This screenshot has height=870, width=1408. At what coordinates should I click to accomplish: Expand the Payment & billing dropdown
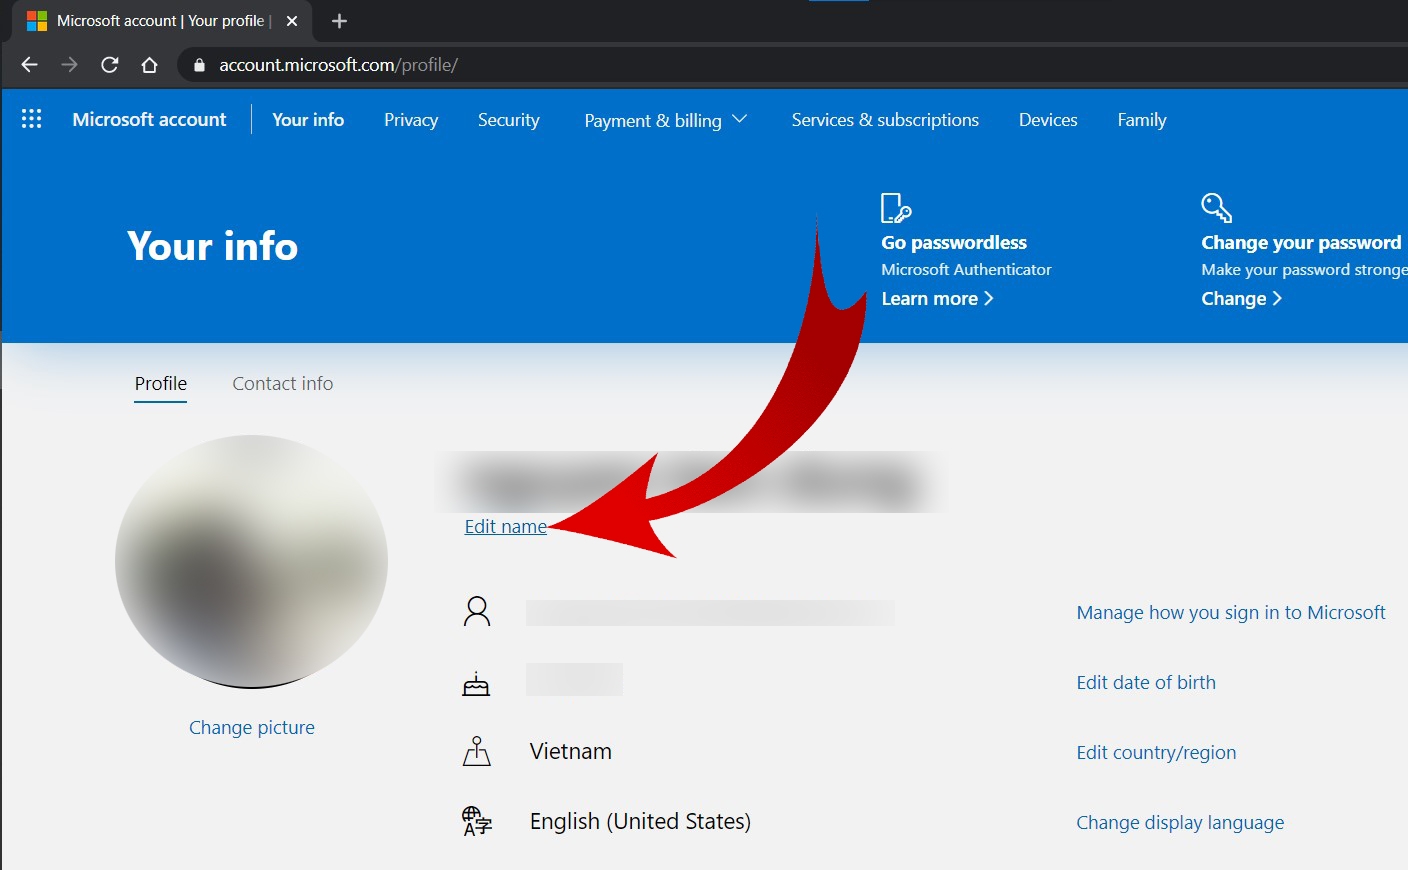point(665,120)
